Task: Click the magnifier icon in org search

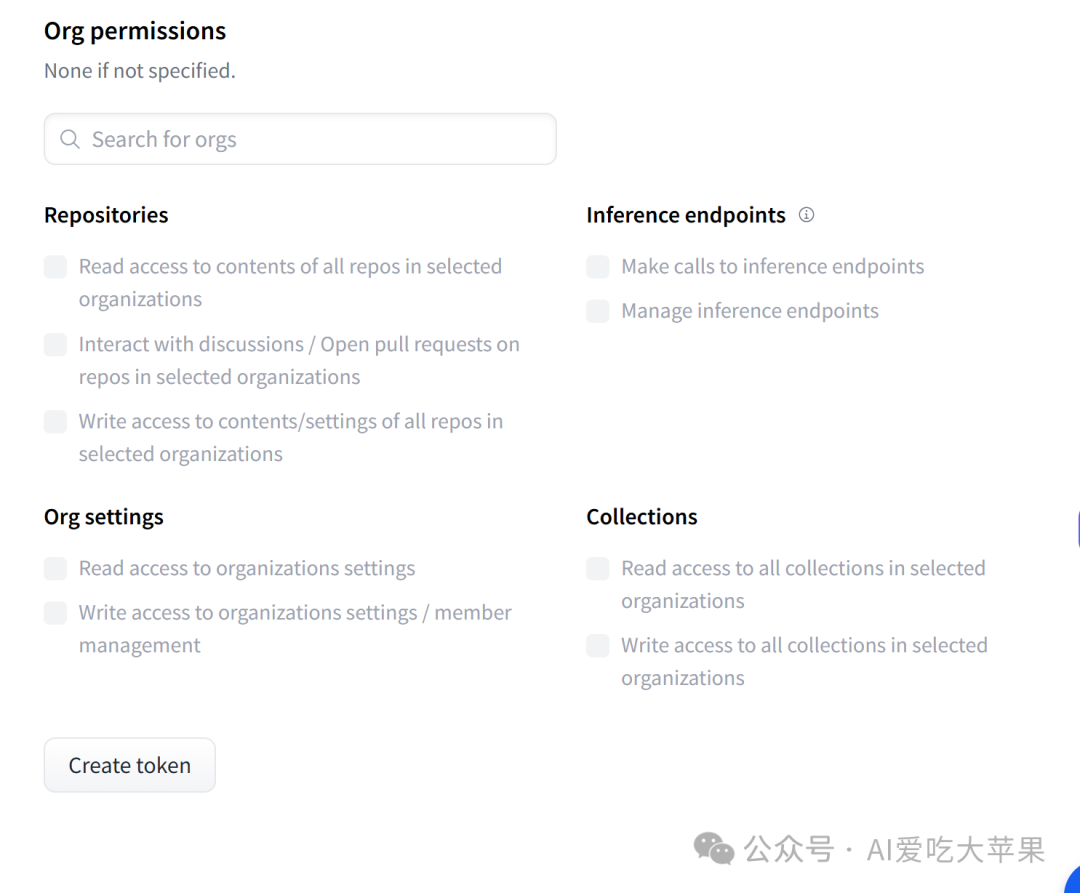Action: pyautogui.click(x=70, y=139)
